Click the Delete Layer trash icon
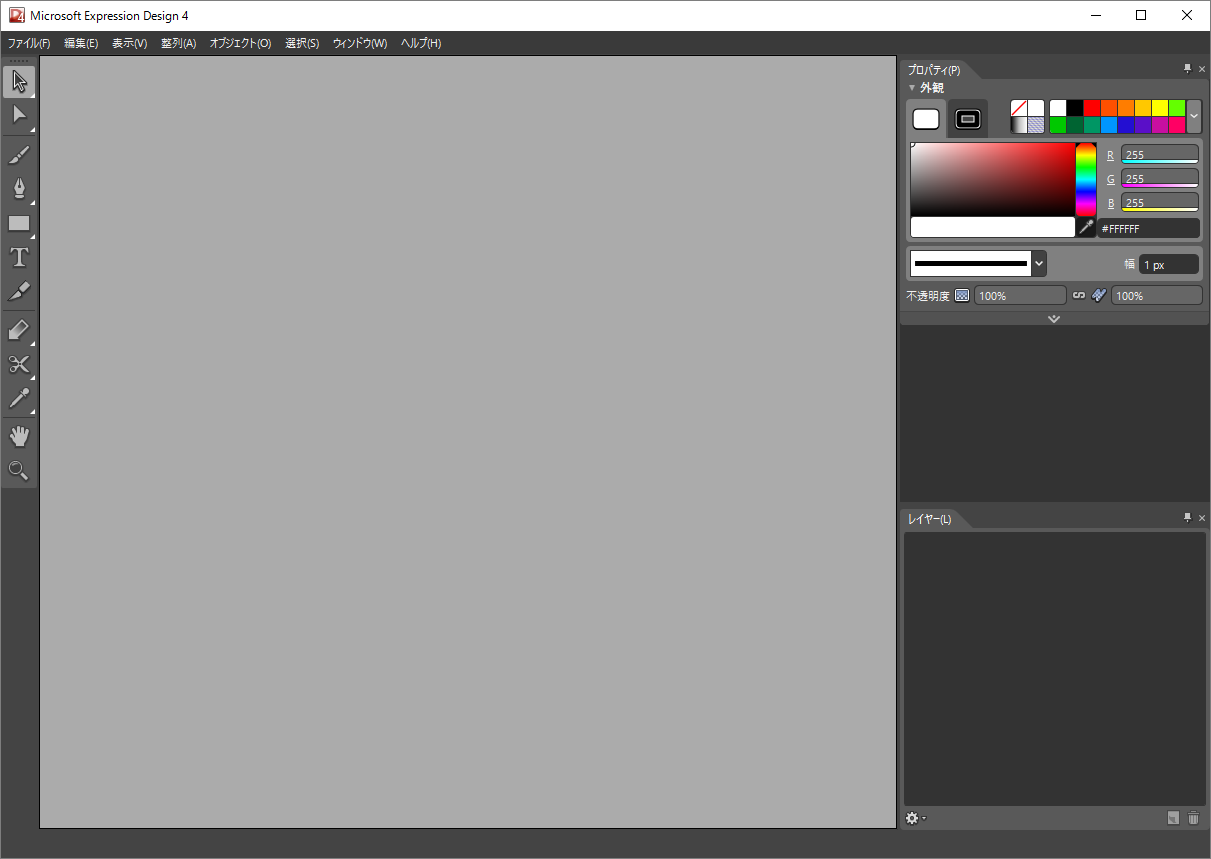 (1193, 818)
